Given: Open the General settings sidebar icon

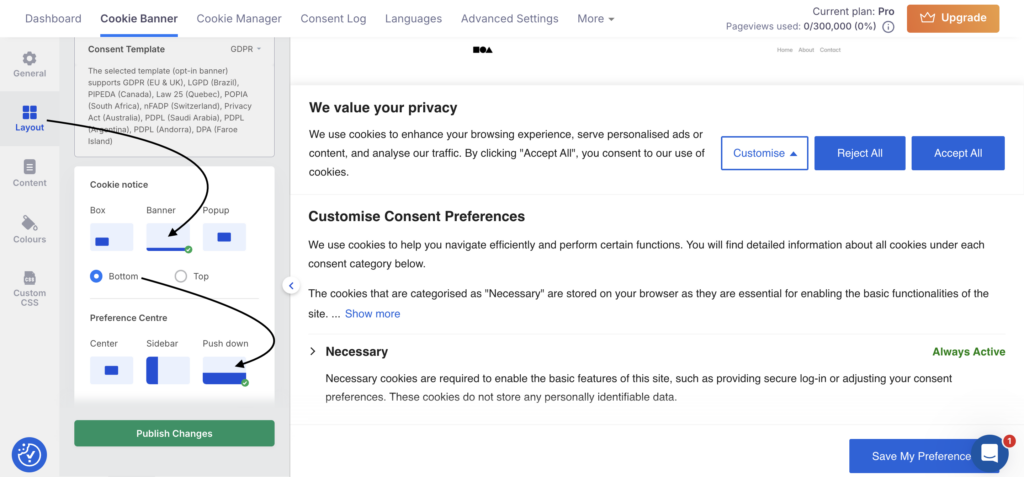Looking at the screenshot, I should 29,64.
